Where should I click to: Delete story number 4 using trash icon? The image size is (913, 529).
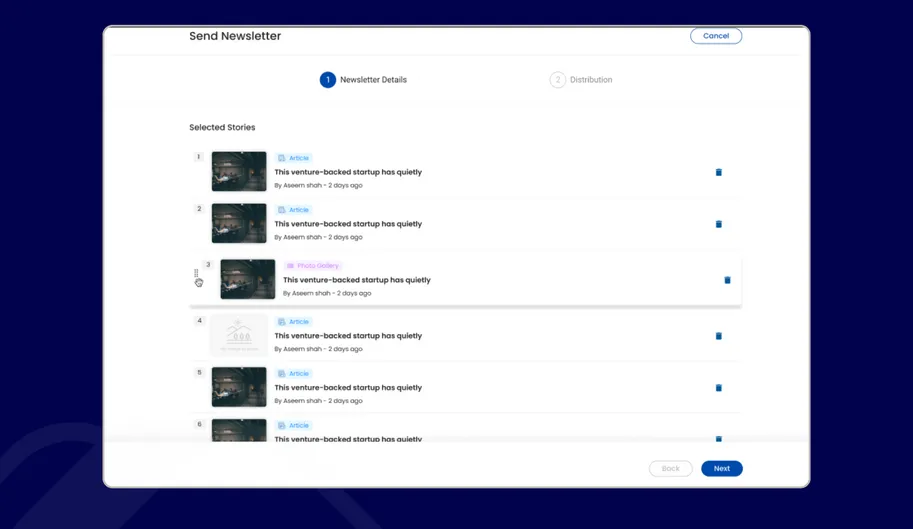(718, 336)
